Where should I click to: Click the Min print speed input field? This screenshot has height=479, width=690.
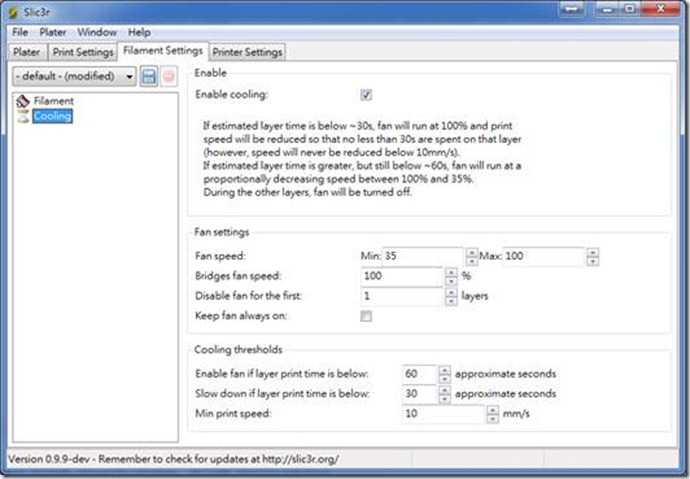pos(444,413)
